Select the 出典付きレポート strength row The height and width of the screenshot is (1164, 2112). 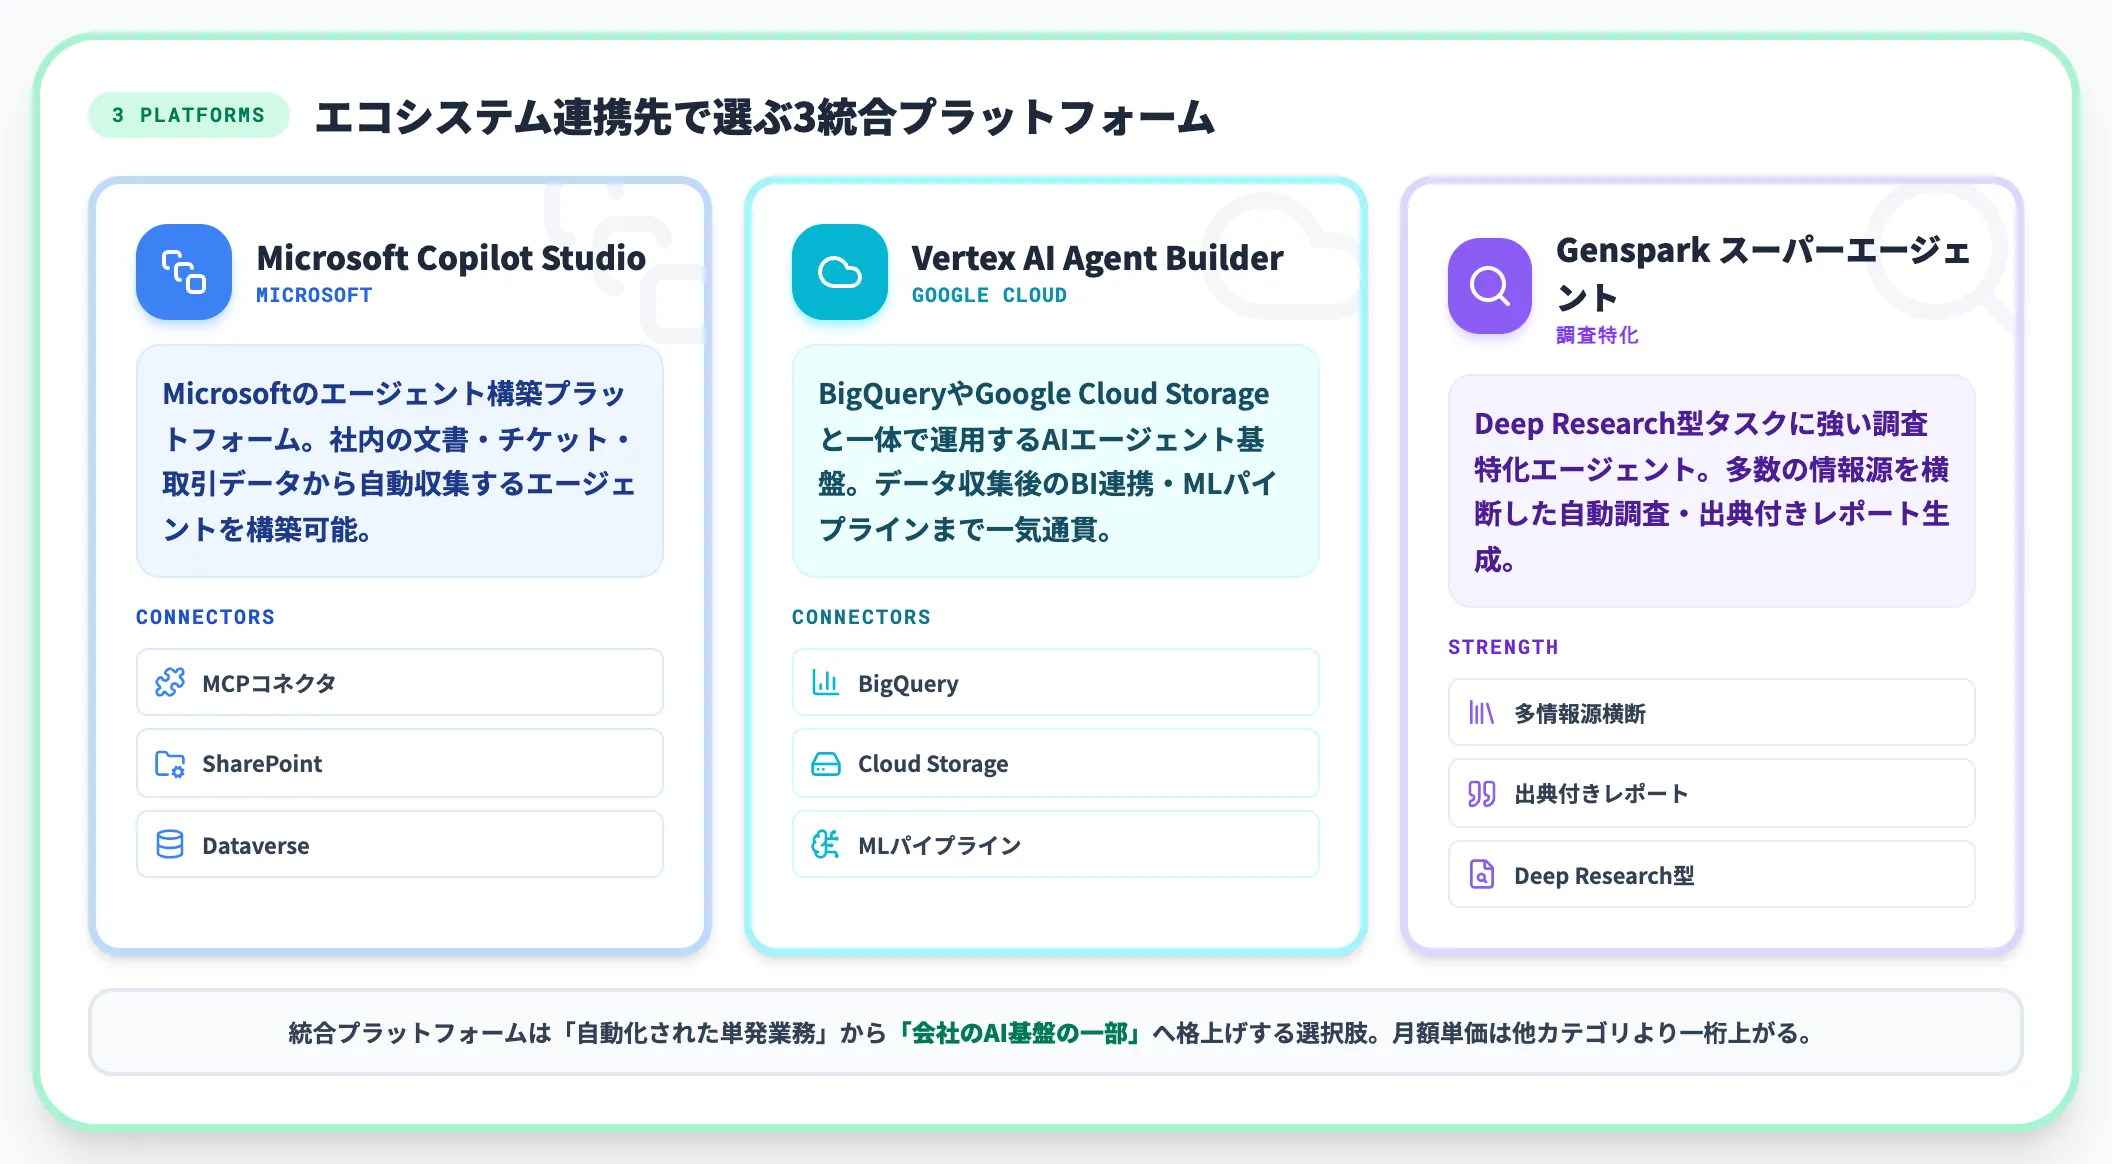click(1712, 794)
